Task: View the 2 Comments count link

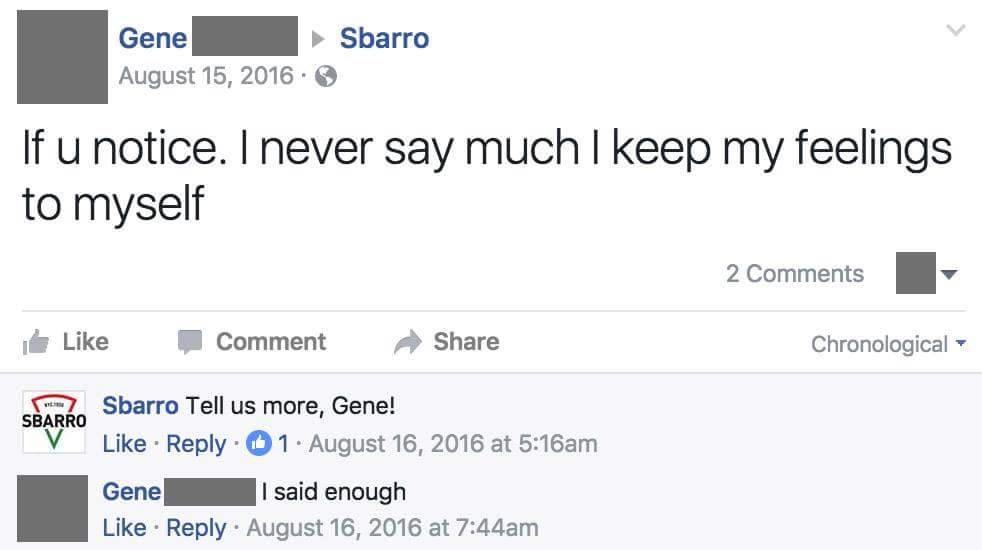Action: 794,274
